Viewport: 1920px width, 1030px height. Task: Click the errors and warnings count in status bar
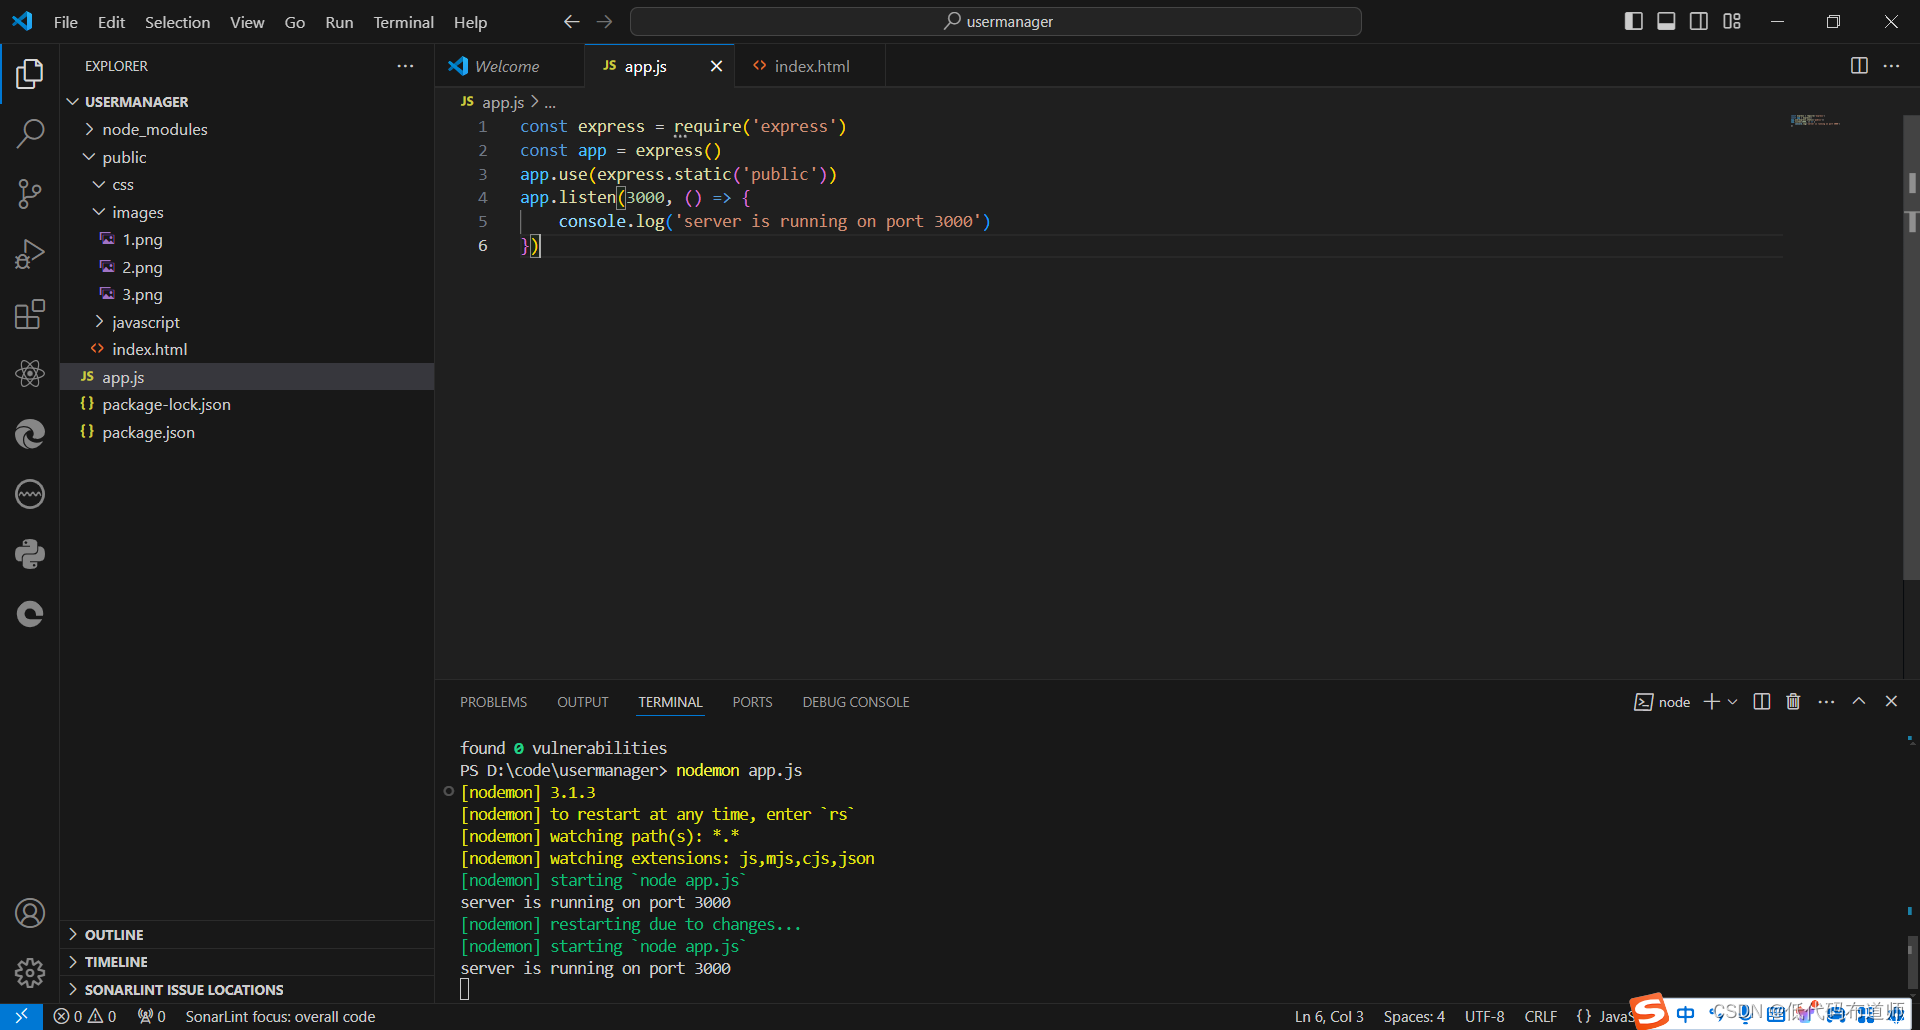coord(85,1016)
